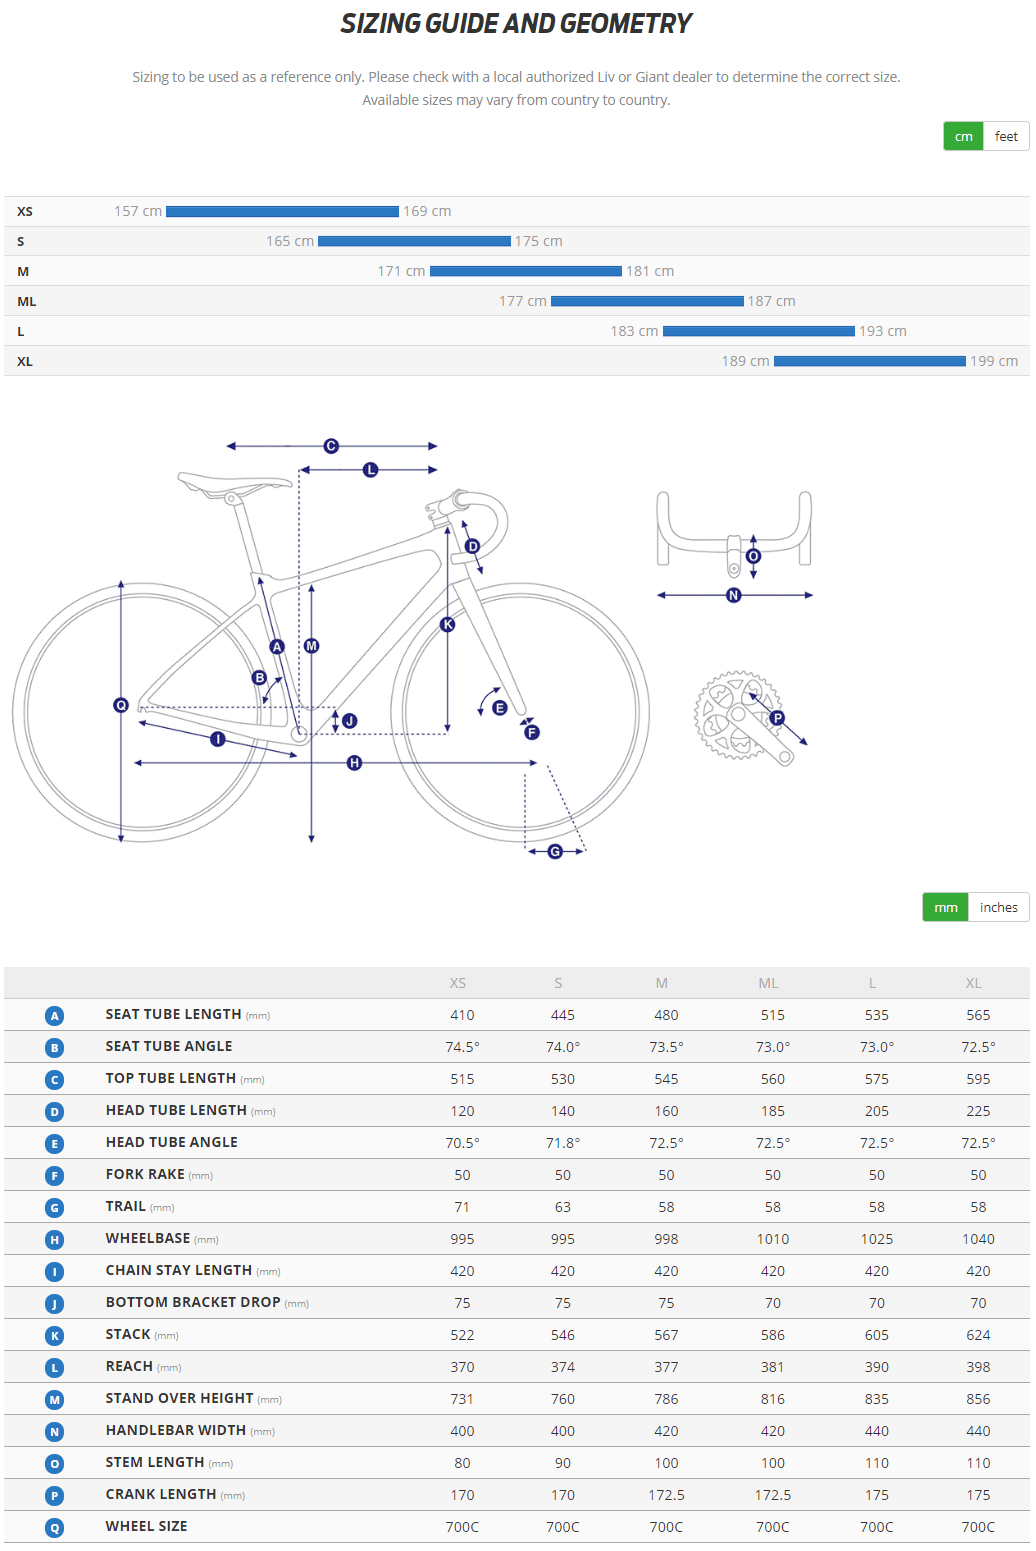Click the cm unit button
1036x1551 pixels.
pos(962,136)
